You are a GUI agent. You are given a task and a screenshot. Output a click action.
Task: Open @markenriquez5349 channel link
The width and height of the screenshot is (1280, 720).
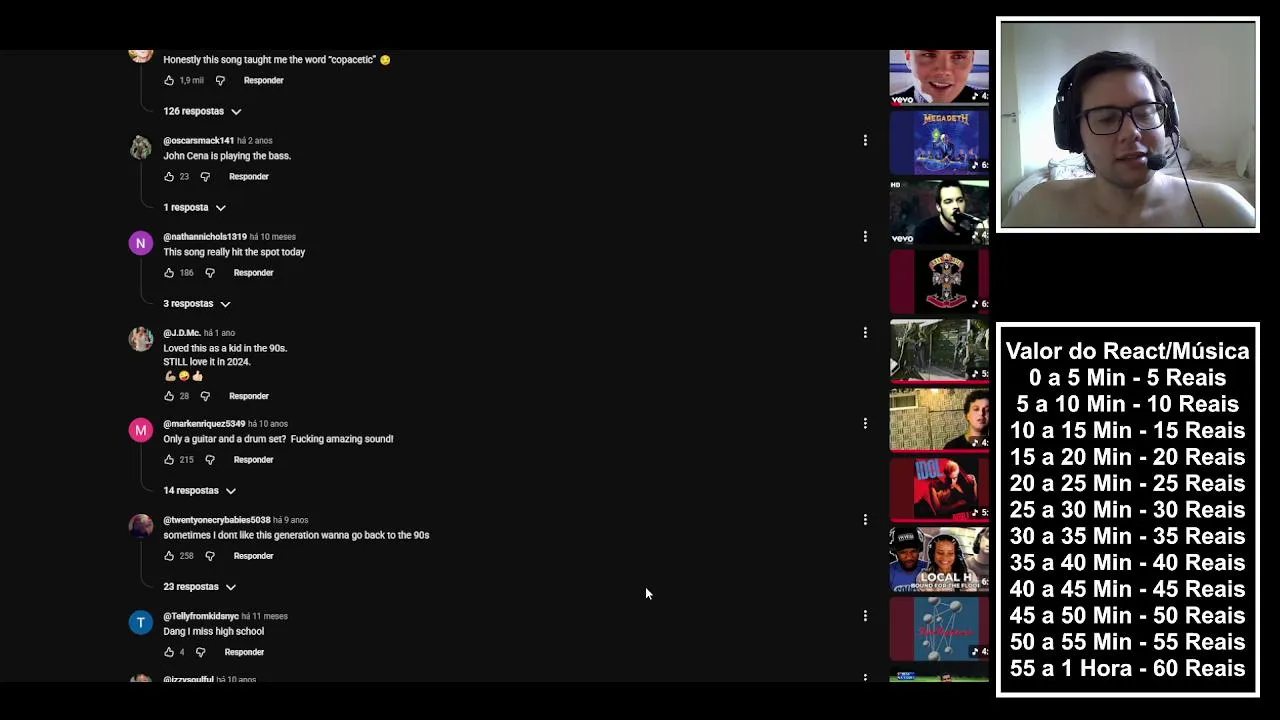click(x=204, y=424)
